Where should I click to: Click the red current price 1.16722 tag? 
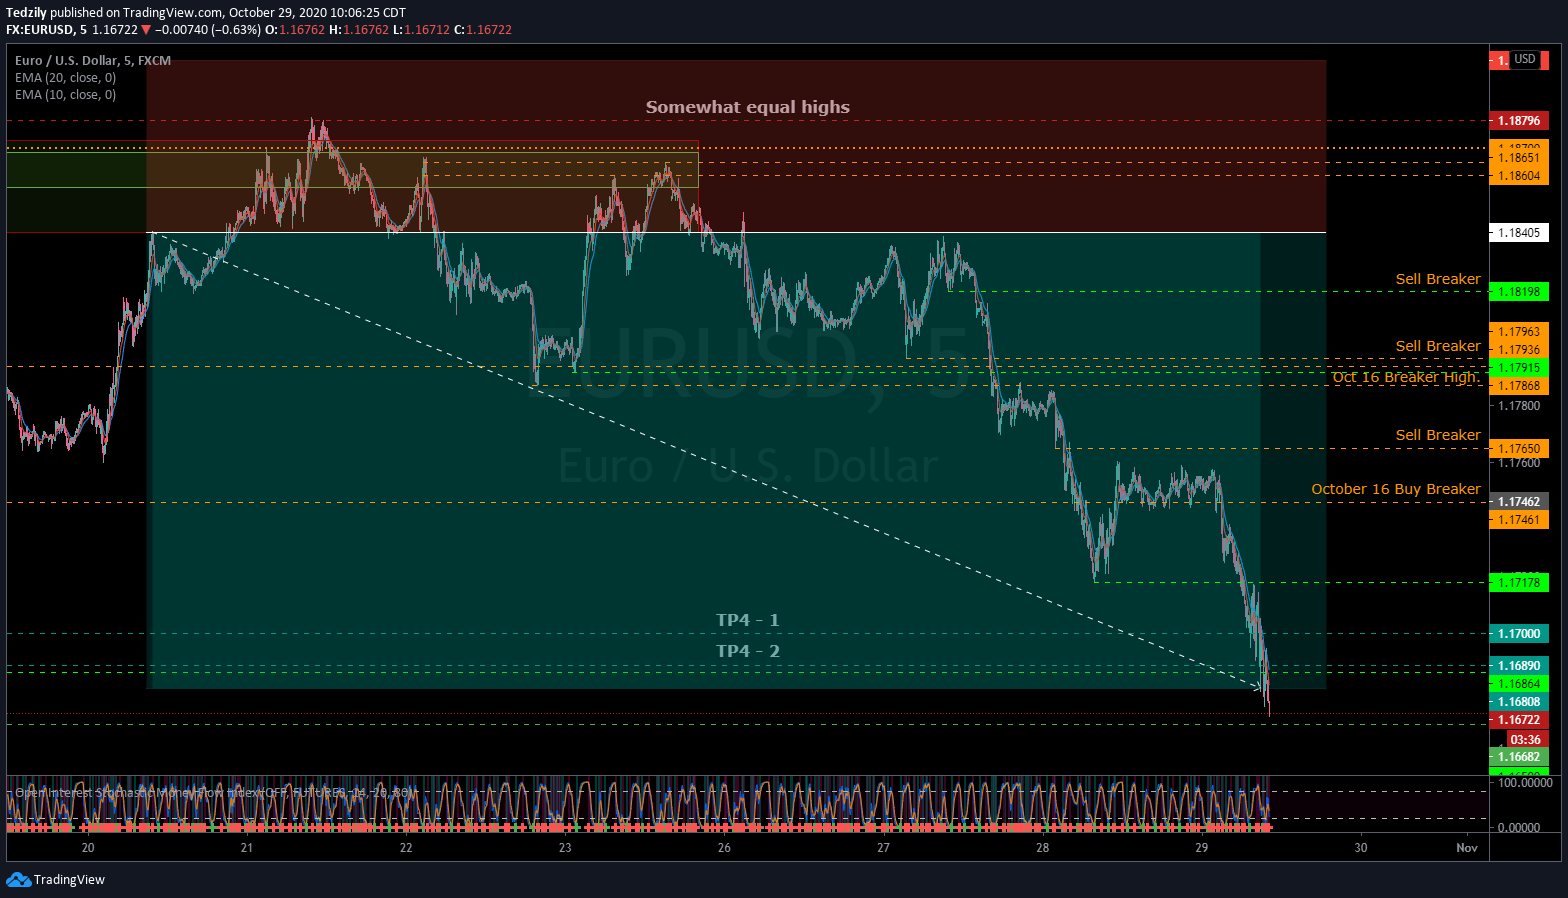point(1518,720)
